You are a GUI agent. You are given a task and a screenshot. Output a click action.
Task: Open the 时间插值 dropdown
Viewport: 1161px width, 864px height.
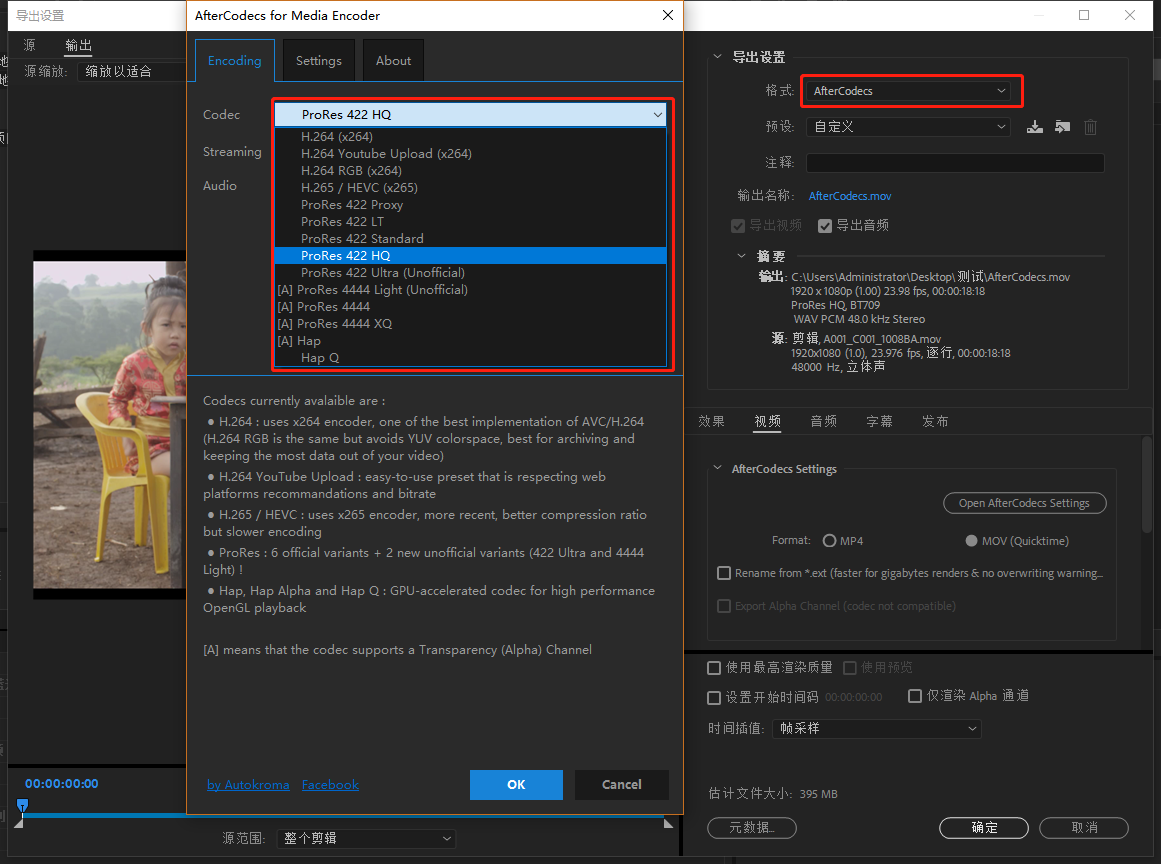pyautogui.click(x=876, y=728)
